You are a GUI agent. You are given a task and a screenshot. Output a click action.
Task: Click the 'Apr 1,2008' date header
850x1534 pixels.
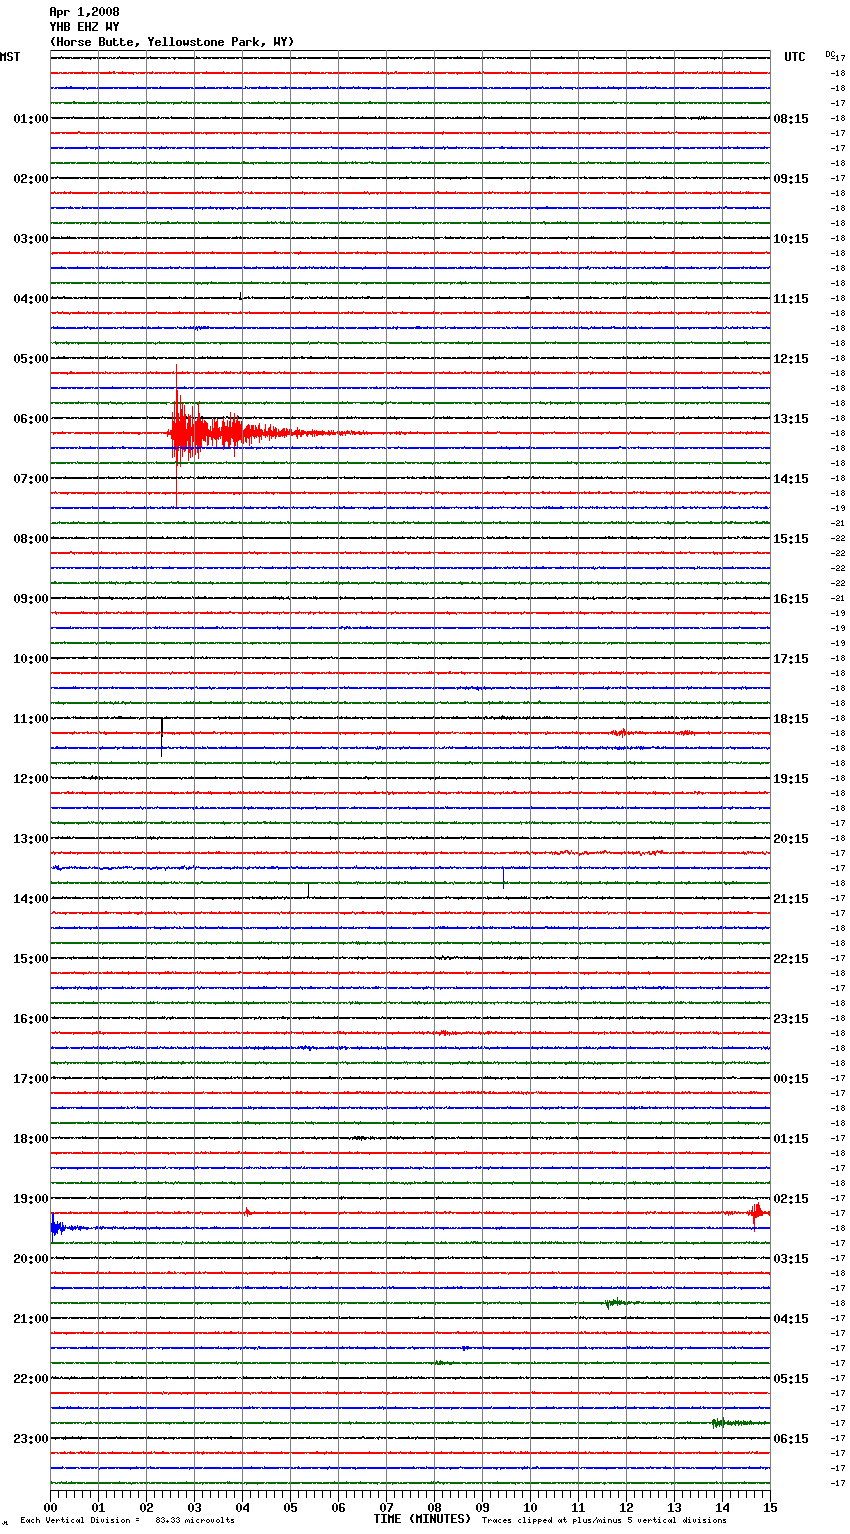point(84,12)
